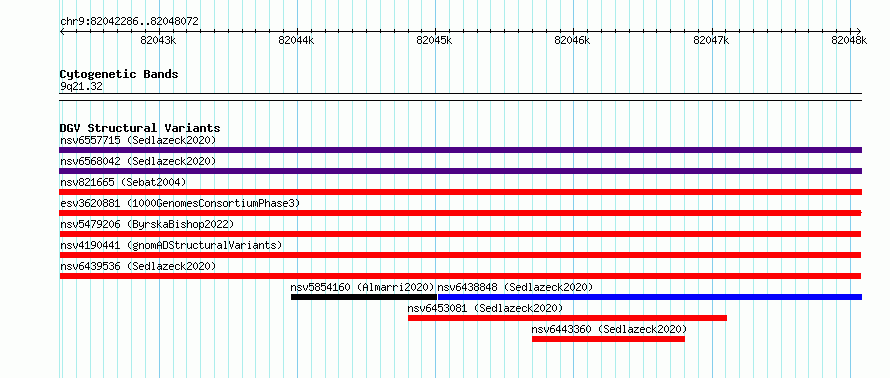Screen dimensions: 890x378
Task: Select the black nsv5854160 variant bar
Action: [364, 297]
